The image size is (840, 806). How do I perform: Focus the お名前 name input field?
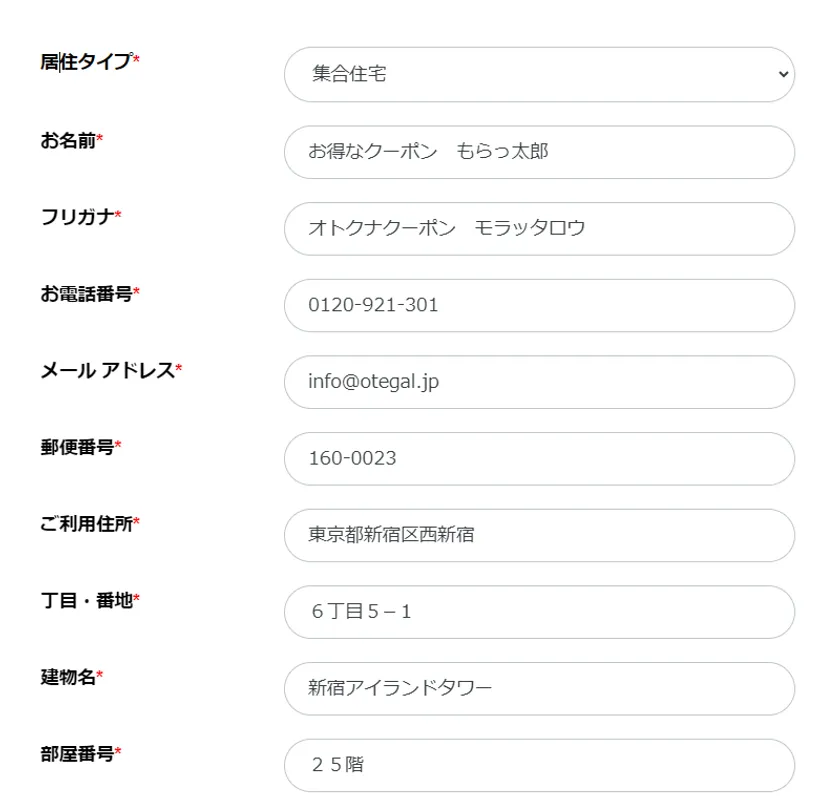[539, 152]
